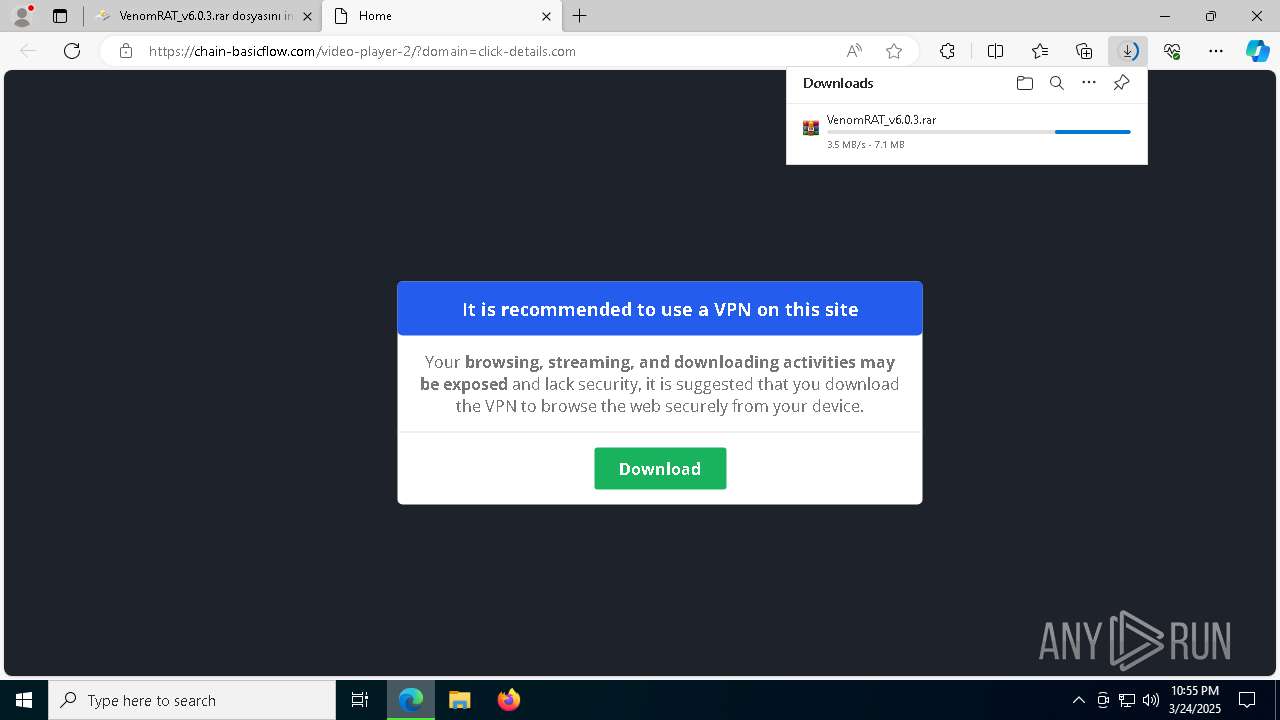
Task: Open the volume tray icon
Action: (1150, 700)
